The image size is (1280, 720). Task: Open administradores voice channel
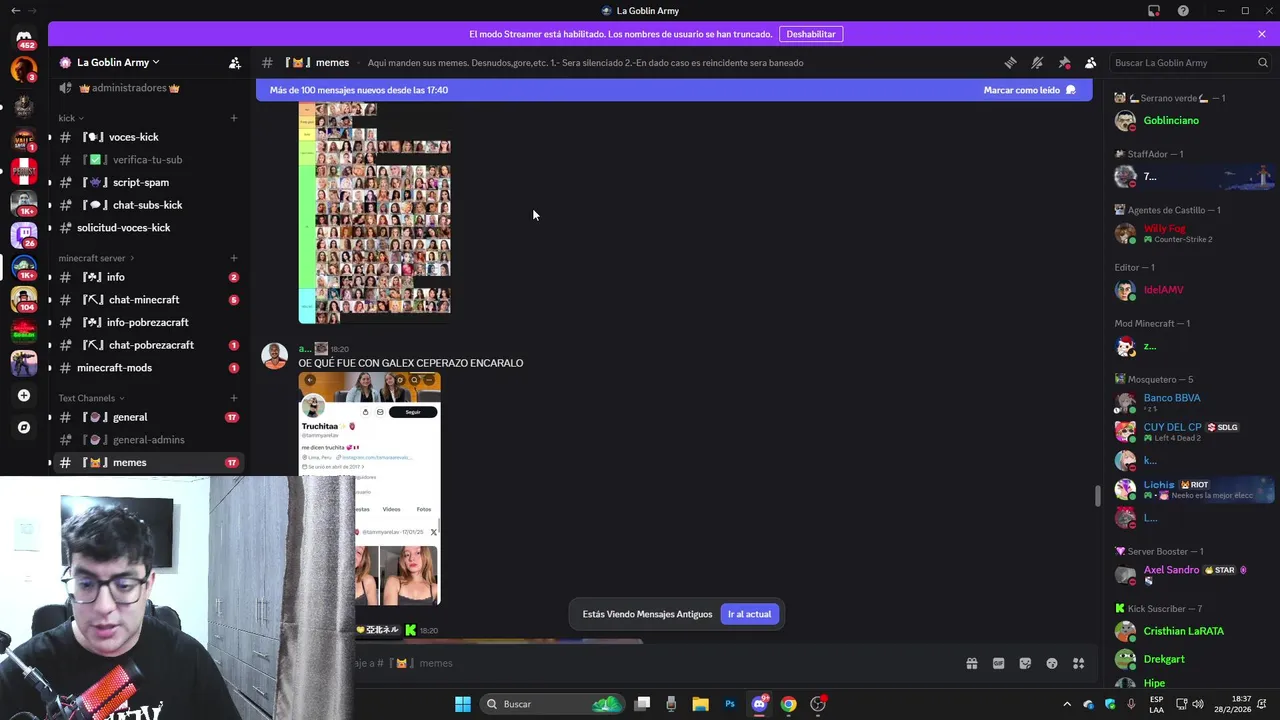pos(147,88)
